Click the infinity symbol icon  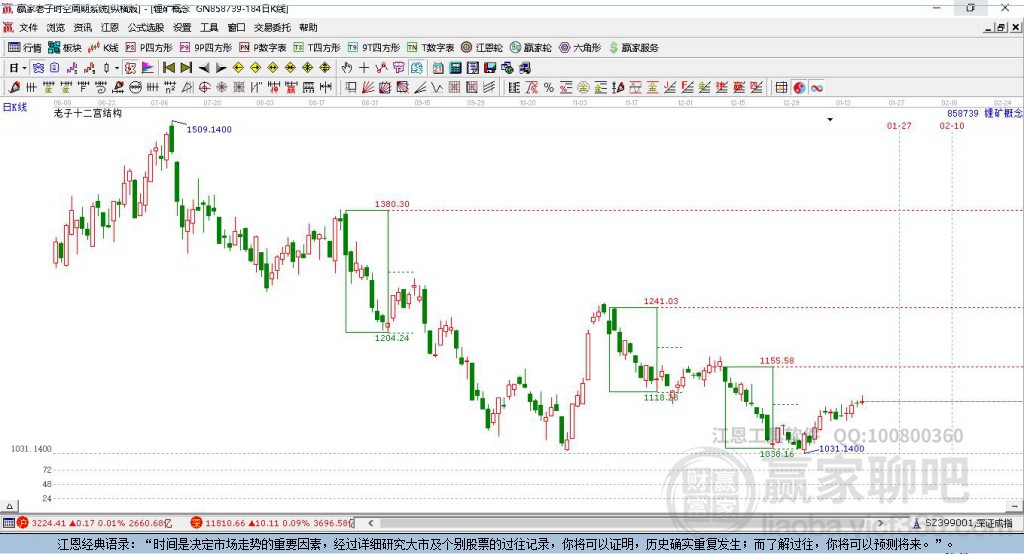click(817, 88)
